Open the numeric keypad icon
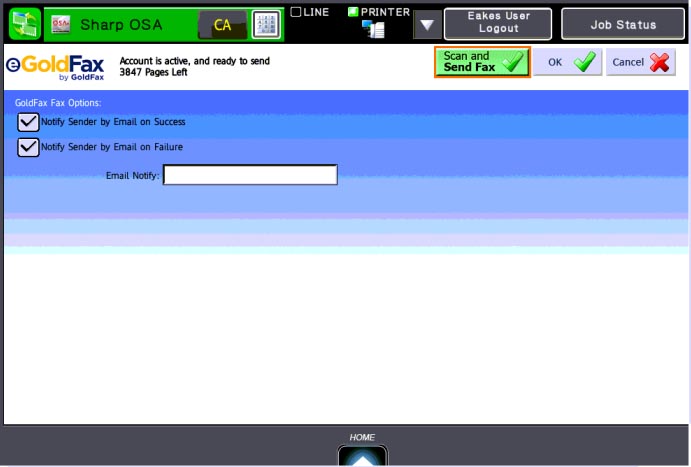The image size is (691, 467). point(266,25)
